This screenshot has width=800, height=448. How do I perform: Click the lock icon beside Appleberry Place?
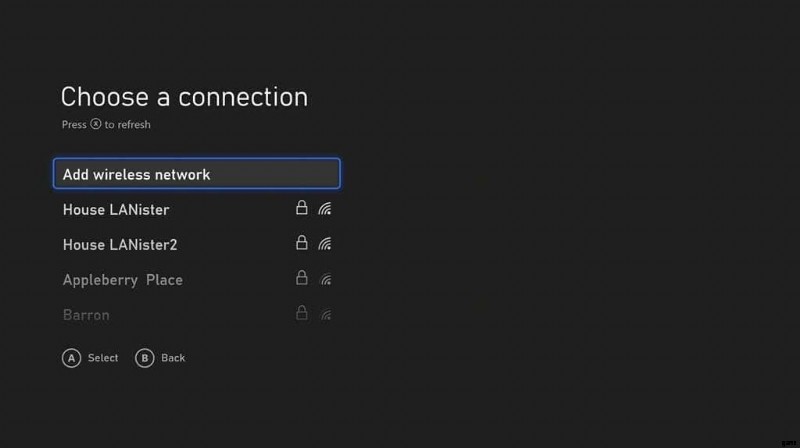302,278
